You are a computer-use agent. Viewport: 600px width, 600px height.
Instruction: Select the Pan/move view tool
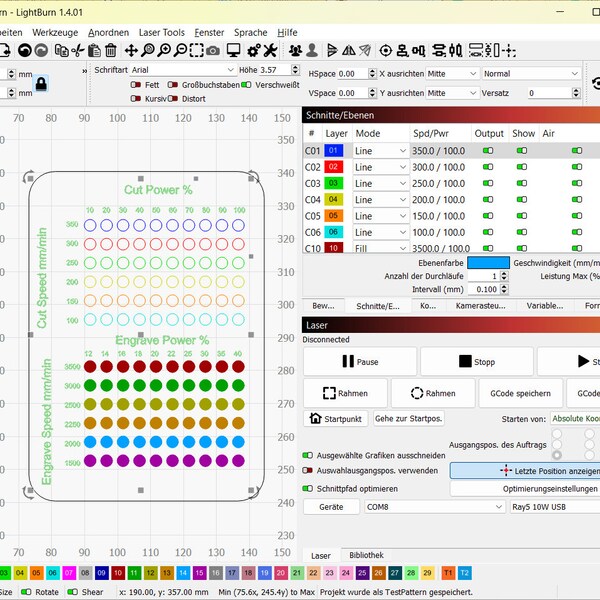pyautogui.click(x=131, y=50)
